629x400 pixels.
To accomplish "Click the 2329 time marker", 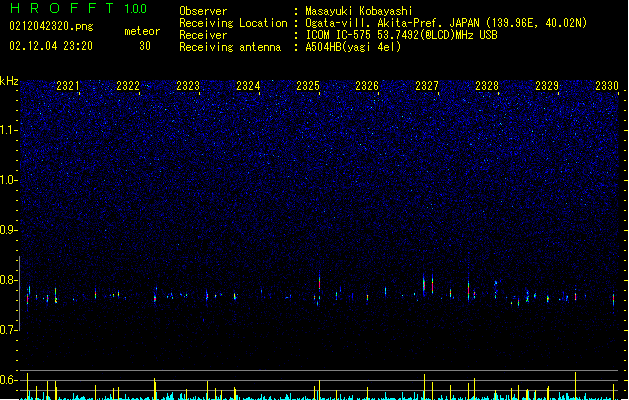I will click(x=547, y=85).
